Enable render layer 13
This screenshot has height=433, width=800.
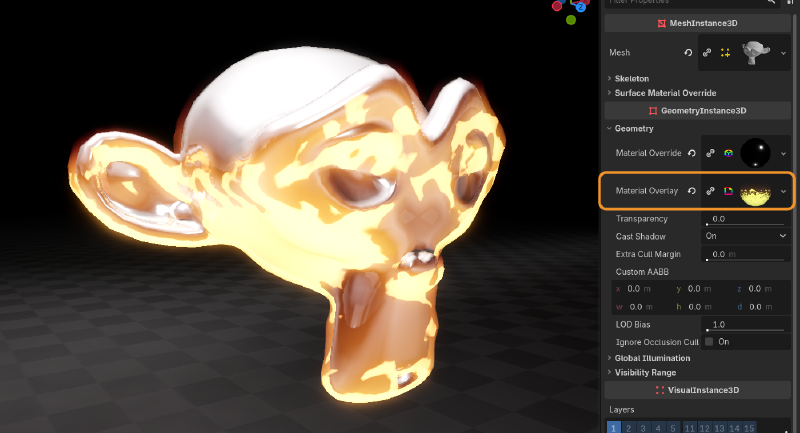(719, 427)
